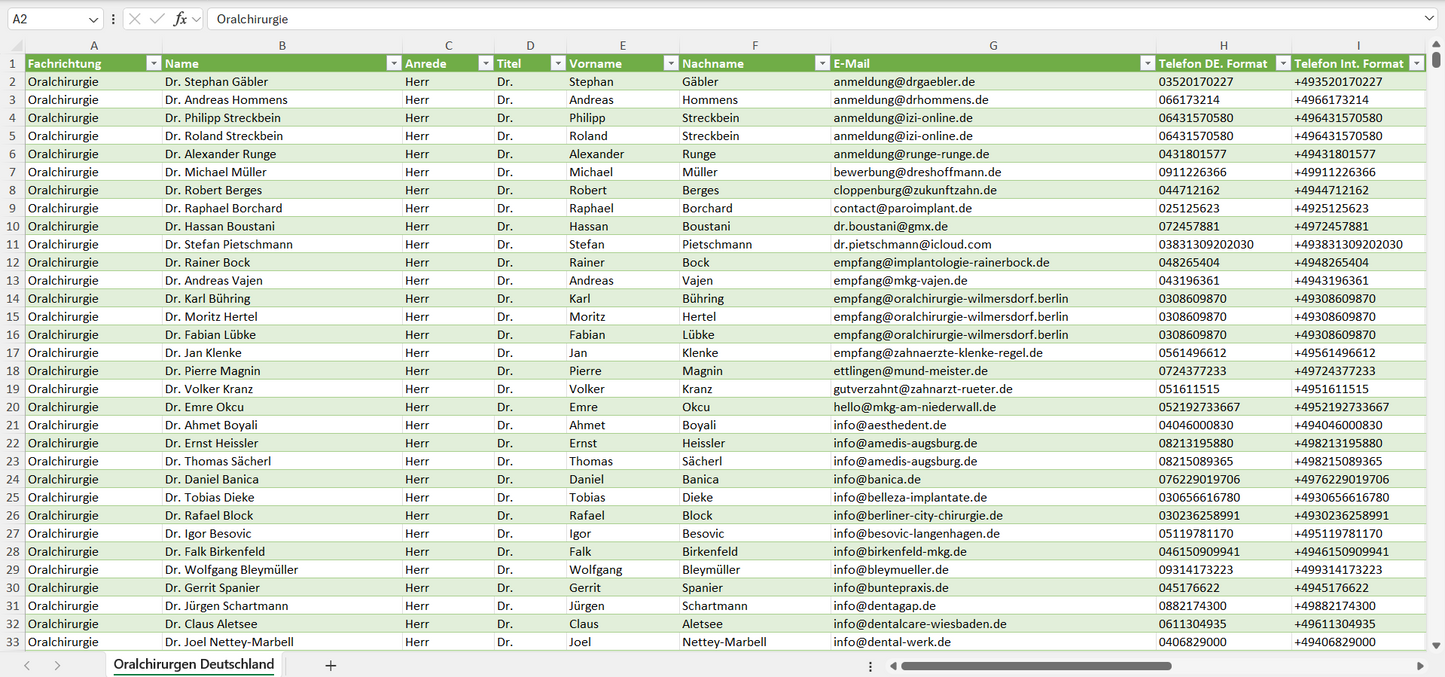
Task: Add a new sheet with plus icon
Action: 331,665
